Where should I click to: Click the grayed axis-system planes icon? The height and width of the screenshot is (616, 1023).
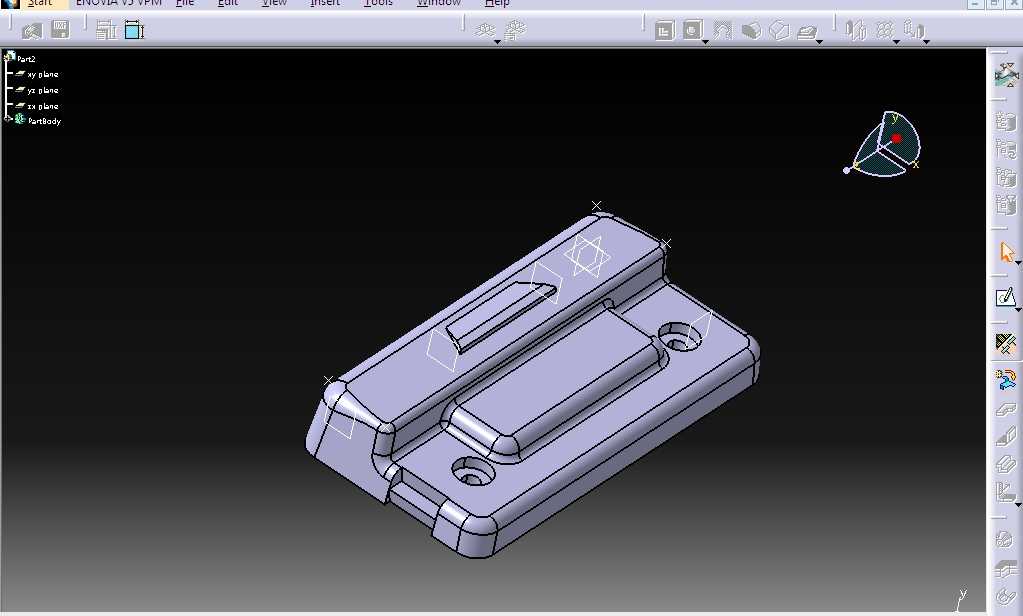(485, 30)
